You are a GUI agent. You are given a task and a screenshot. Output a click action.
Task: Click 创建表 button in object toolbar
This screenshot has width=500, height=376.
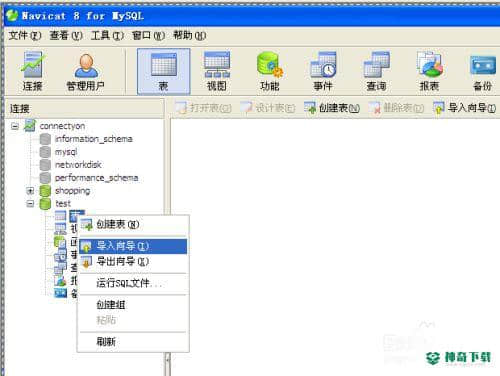click(332, 108)
